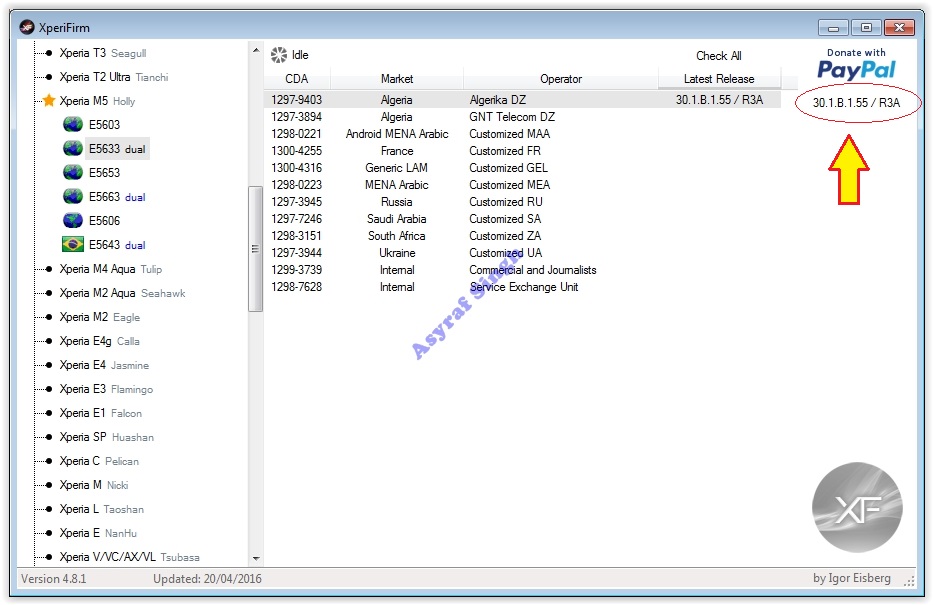Open Xperia E NanHu entry

click(98, 533)
